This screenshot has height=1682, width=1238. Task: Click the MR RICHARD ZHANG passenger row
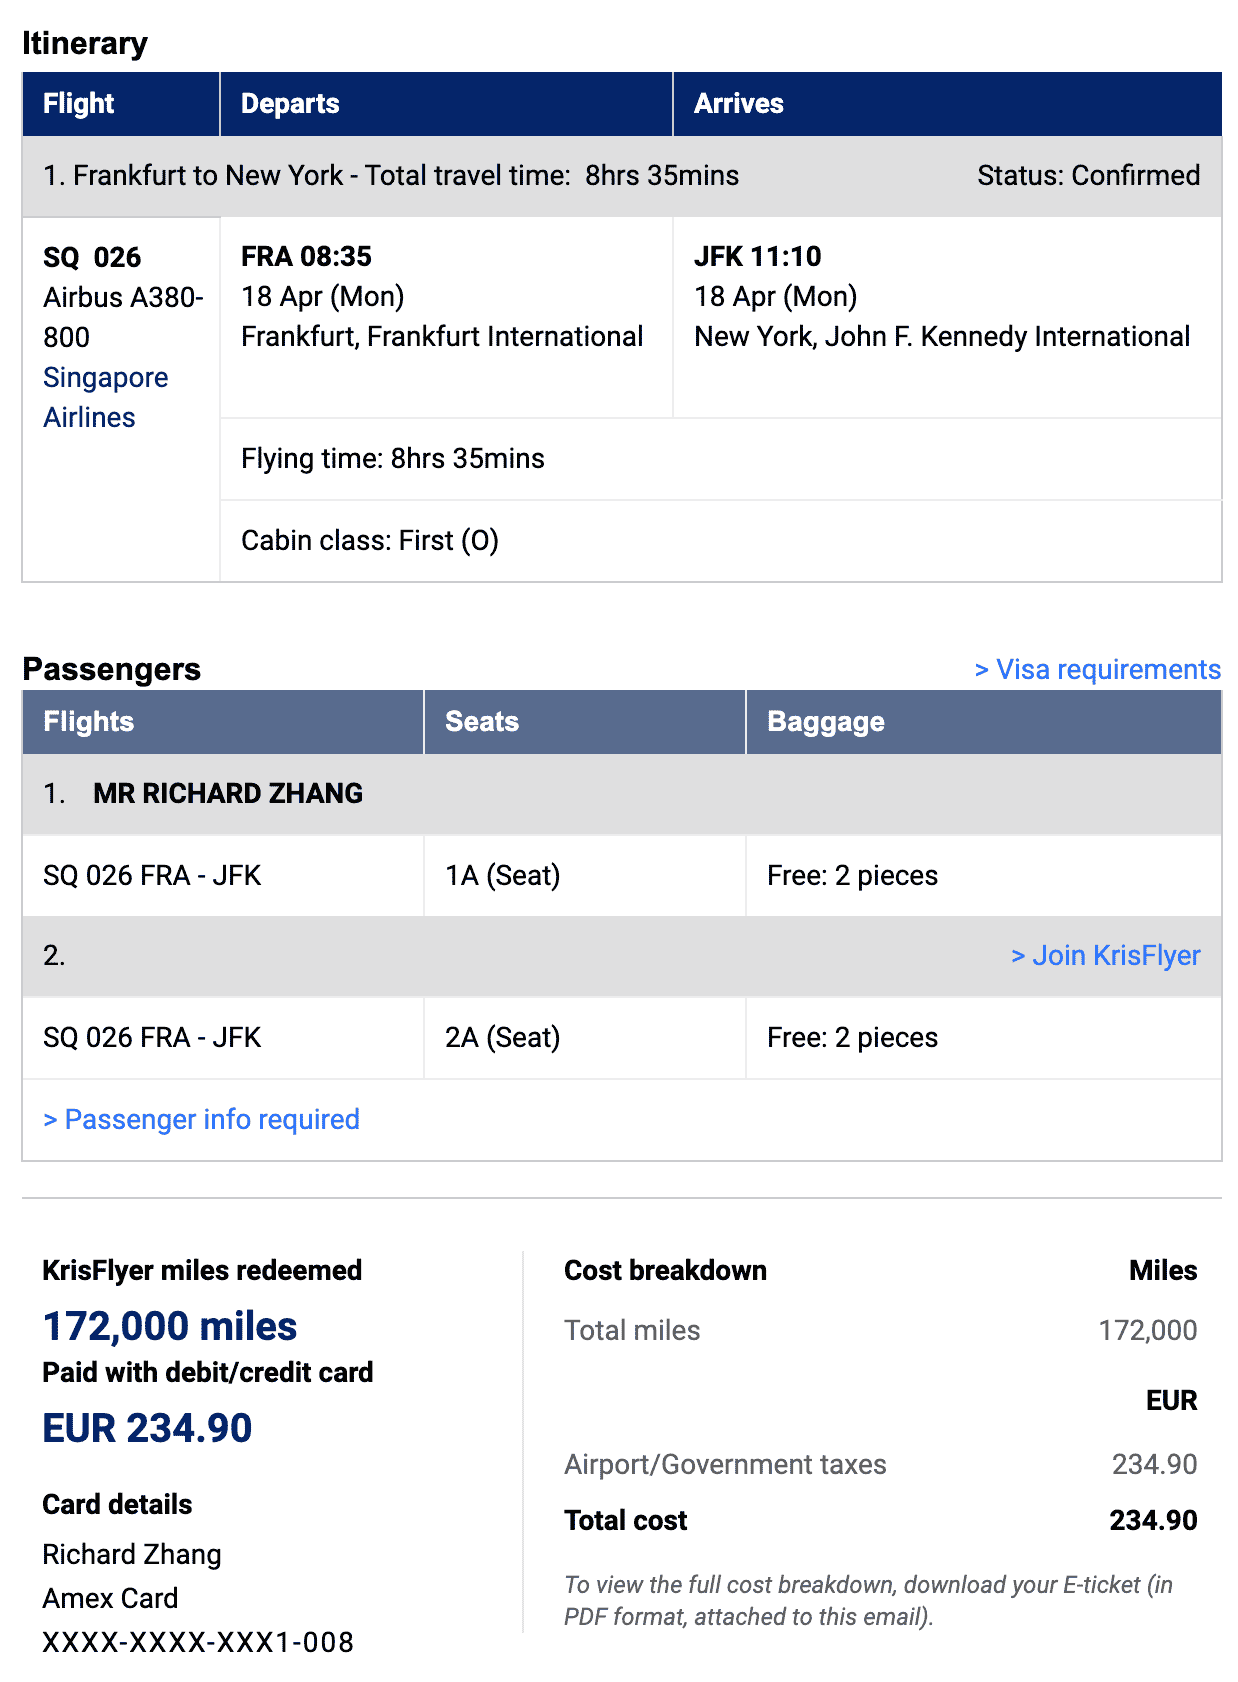point(227,793)
